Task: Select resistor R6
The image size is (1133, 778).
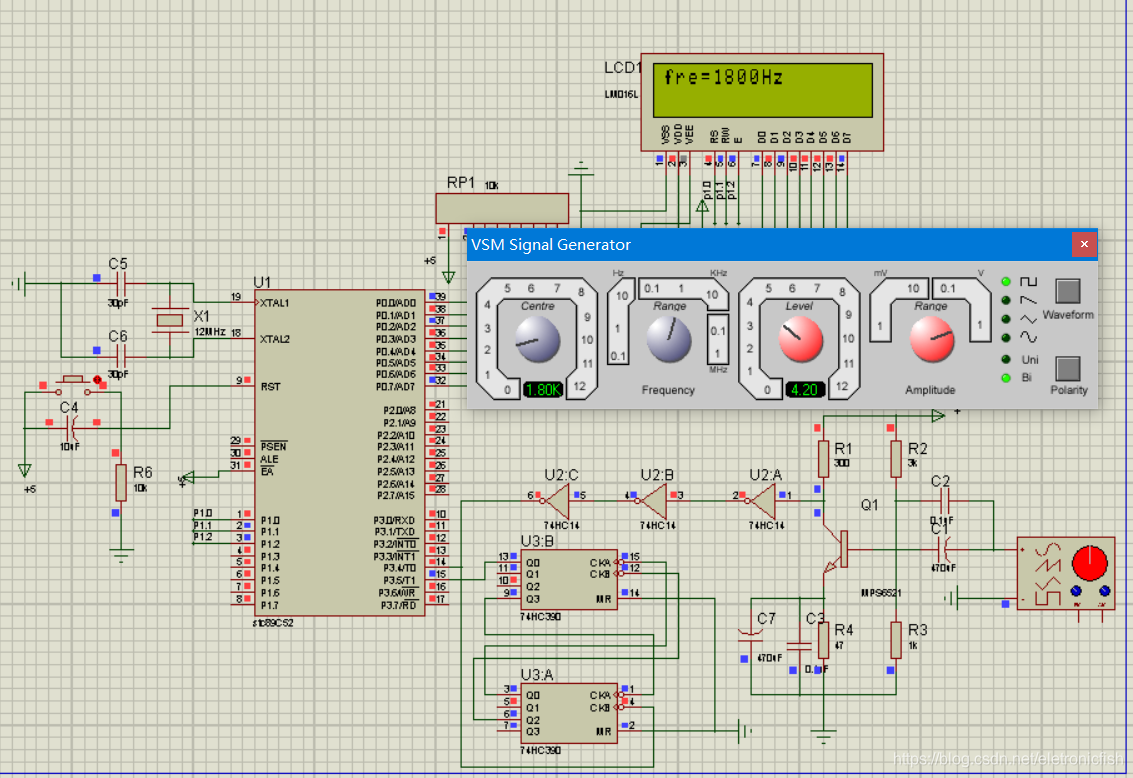Action: pyautogui.click(x=121, y=483)
